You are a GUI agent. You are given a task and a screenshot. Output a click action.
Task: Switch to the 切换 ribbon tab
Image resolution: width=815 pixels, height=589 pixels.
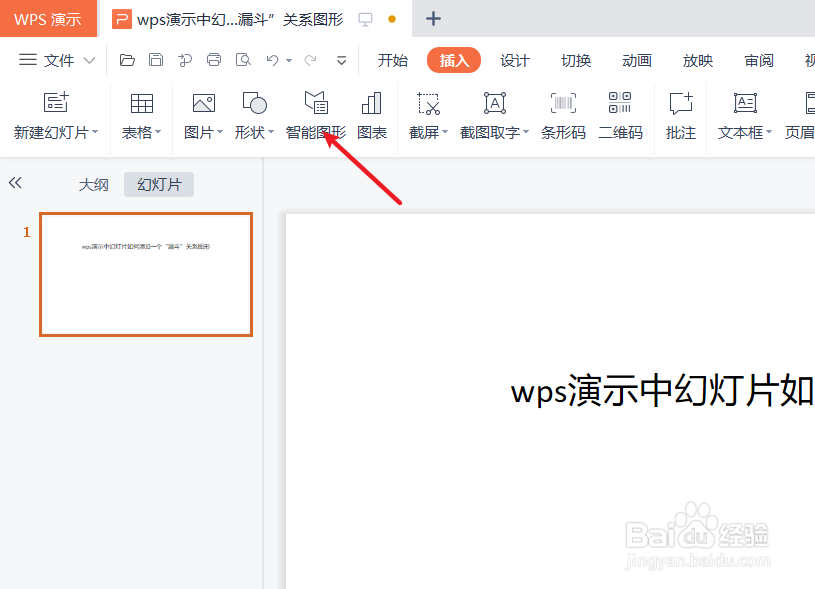576,60
